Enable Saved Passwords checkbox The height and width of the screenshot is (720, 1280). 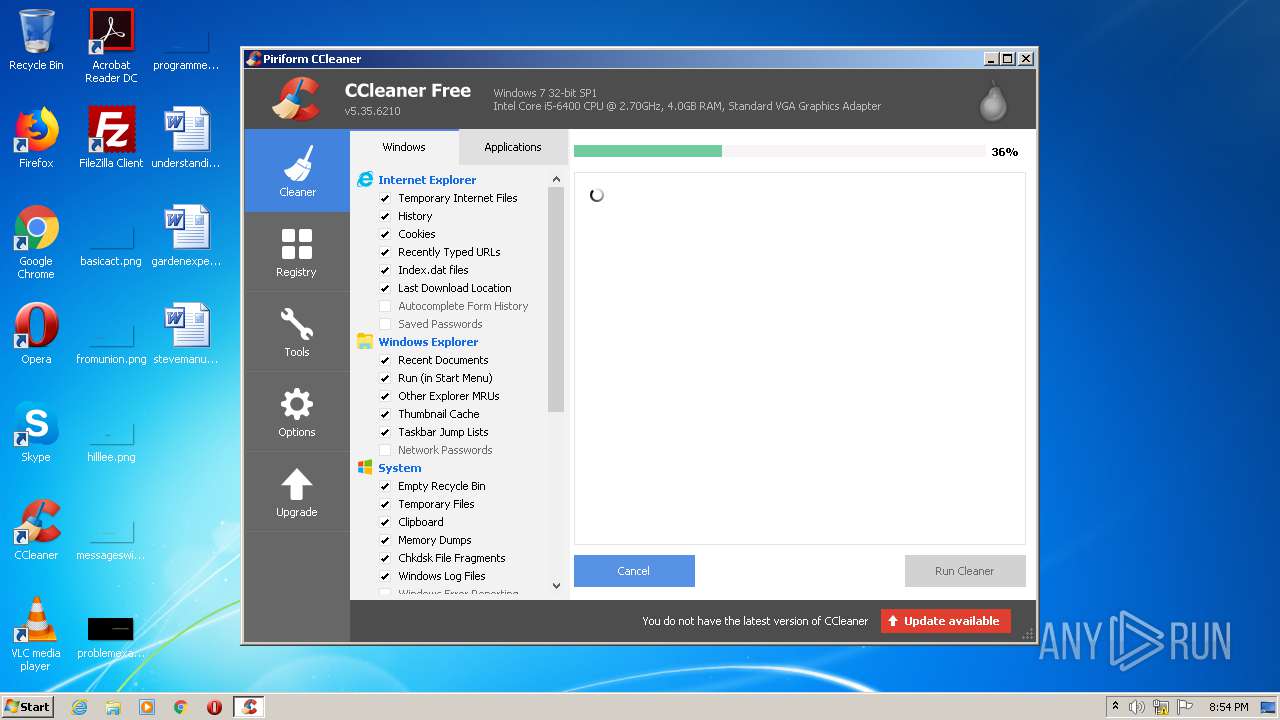[x=385, y=324]
